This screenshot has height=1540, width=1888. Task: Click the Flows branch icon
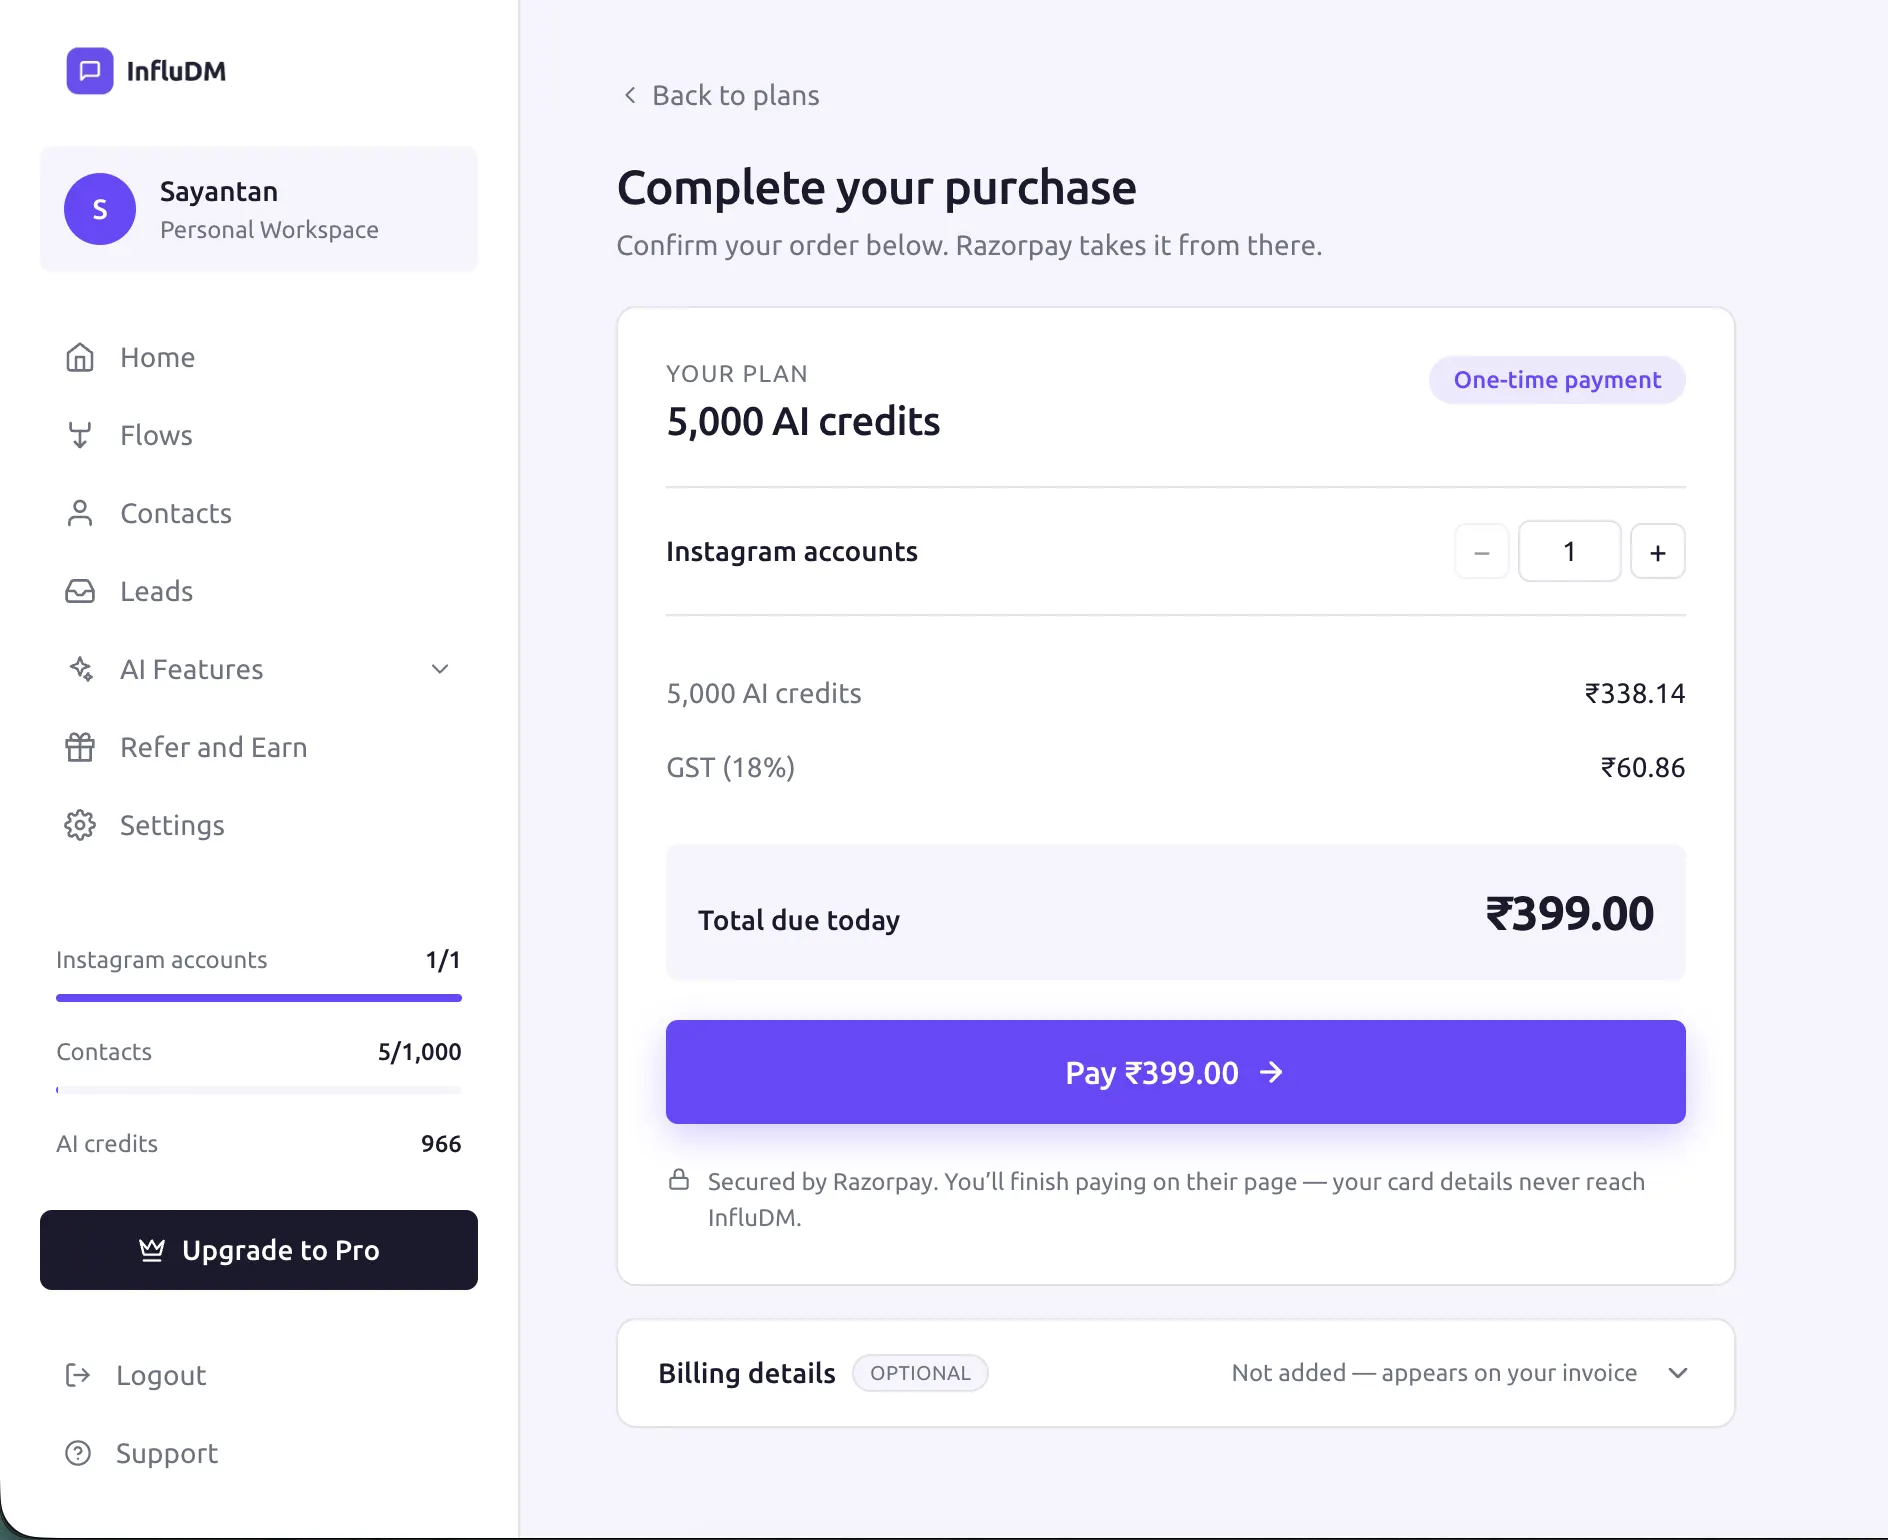[x=80, y=435]
